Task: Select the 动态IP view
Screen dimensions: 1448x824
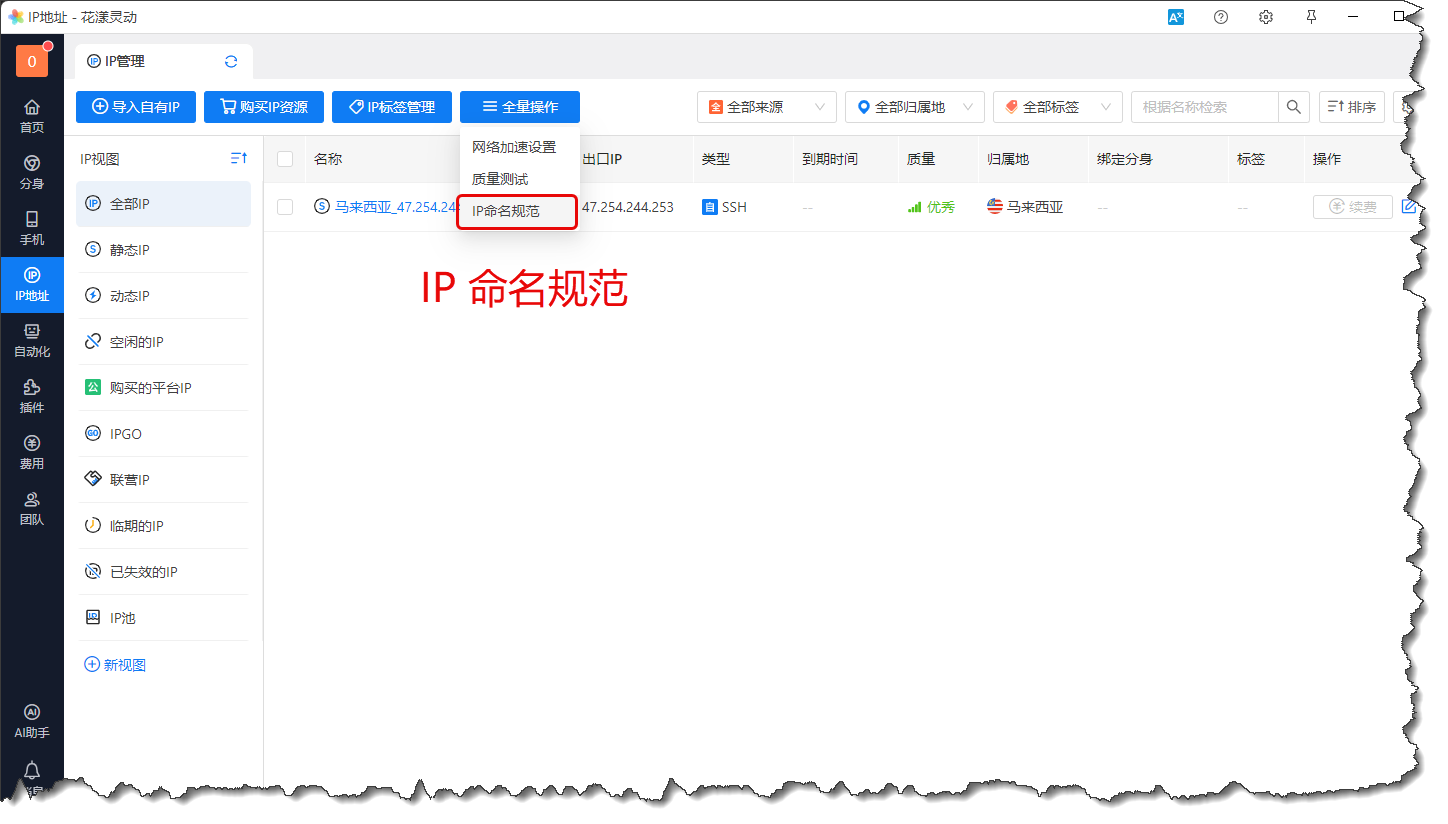Action: 163,296
